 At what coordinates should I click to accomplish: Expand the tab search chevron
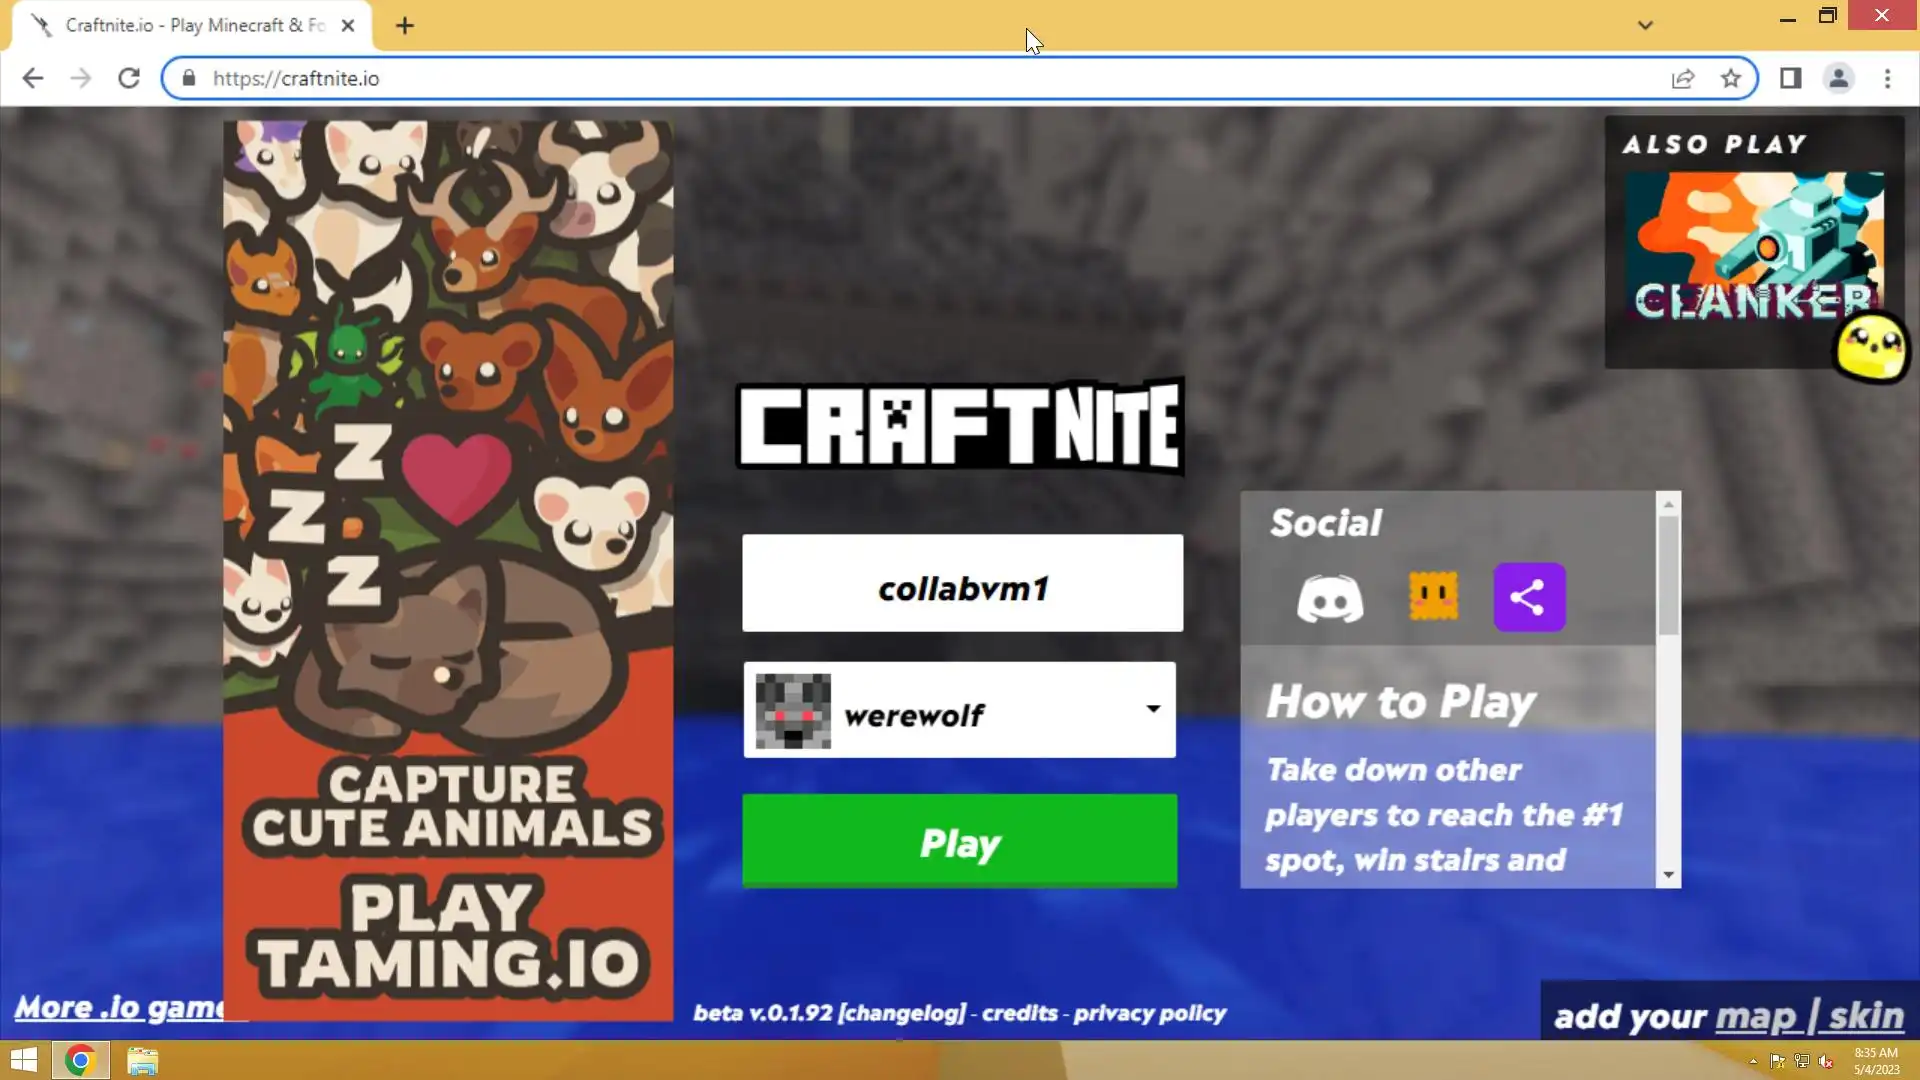pos(1645,25)
